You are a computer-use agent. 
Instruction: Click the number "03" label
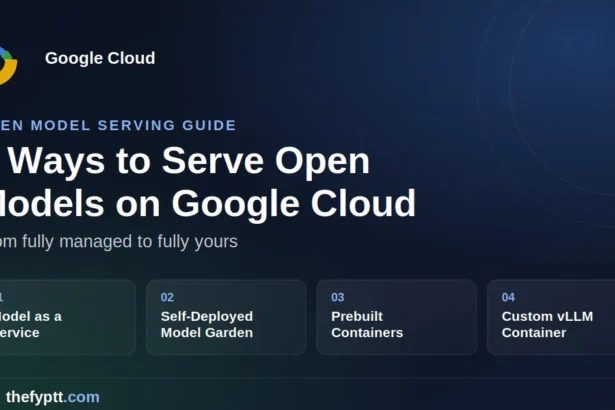point(338,297)
